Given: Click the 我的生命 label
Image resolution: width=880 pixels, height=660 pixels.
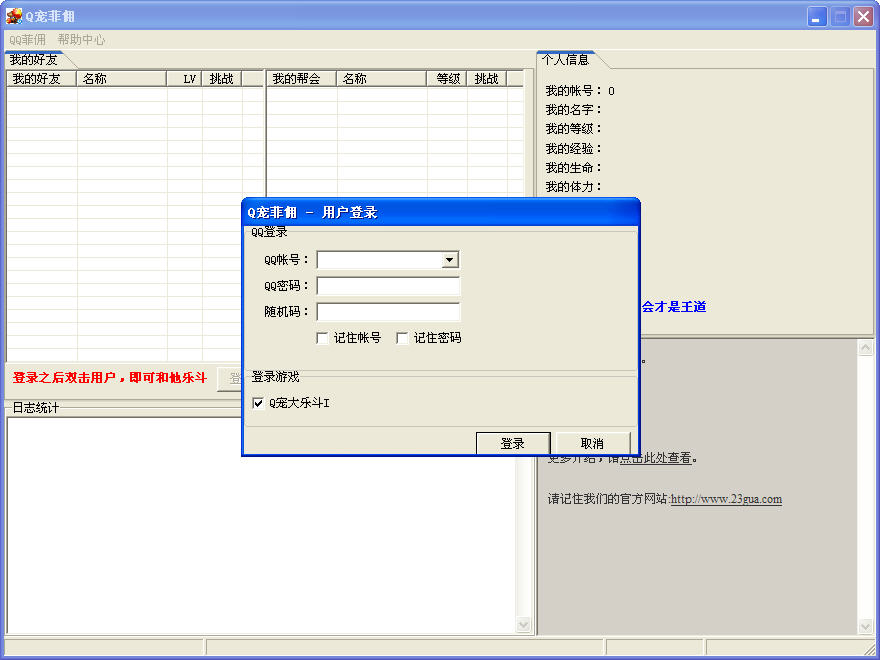Looking at the screenshot, I should pyautogui.click(x=574, y=167).
